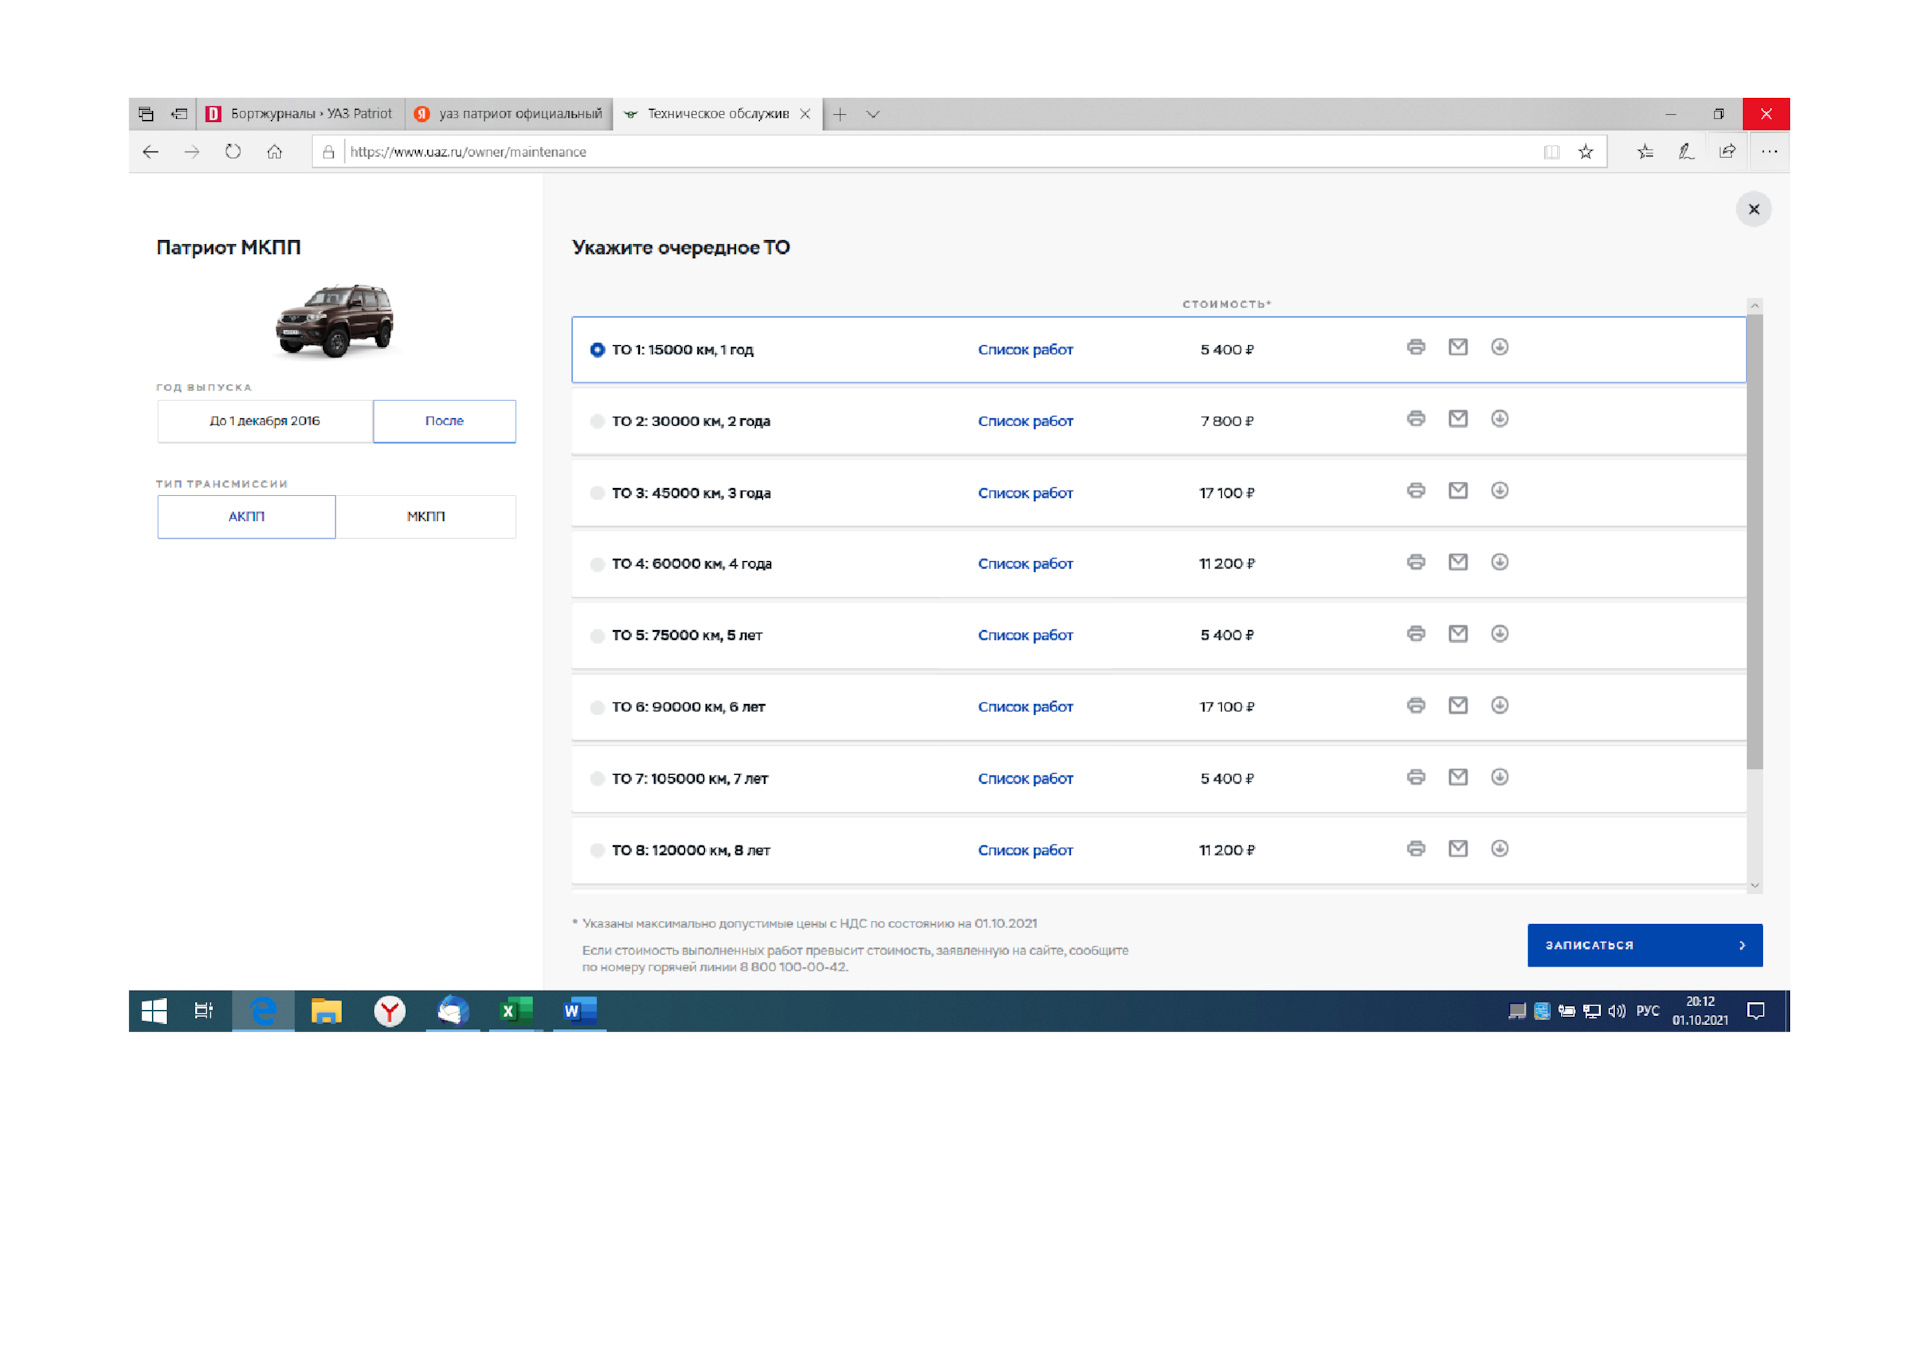Email the ТО 1 maintenance details
1920x1358 pixels.
click(x=1458, y=347)
